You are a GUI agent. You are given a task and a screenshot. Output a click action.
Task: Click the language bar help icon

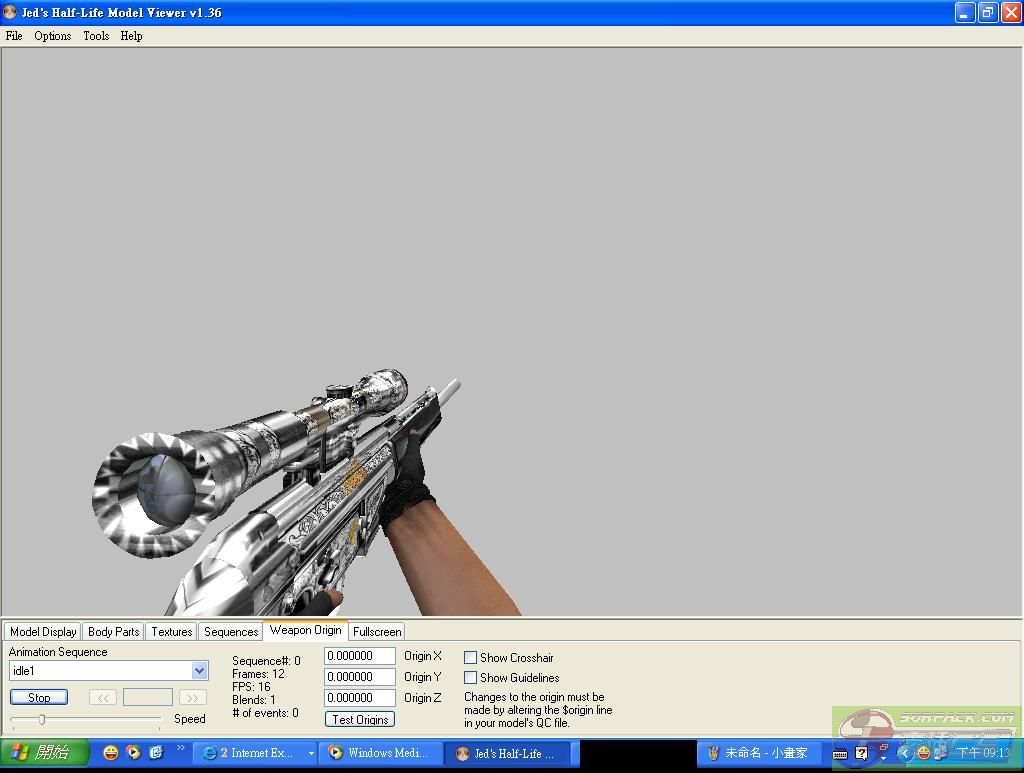tap(862, 754)
